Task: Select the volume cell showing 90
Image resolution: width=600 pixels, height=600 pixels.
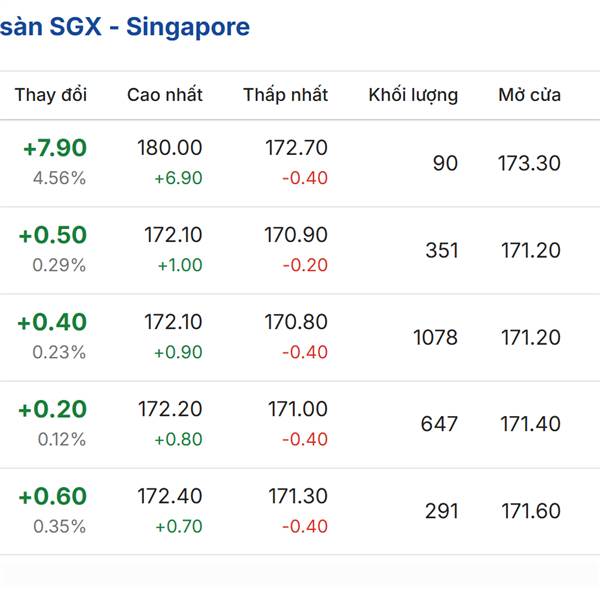Action: (445, 163)
